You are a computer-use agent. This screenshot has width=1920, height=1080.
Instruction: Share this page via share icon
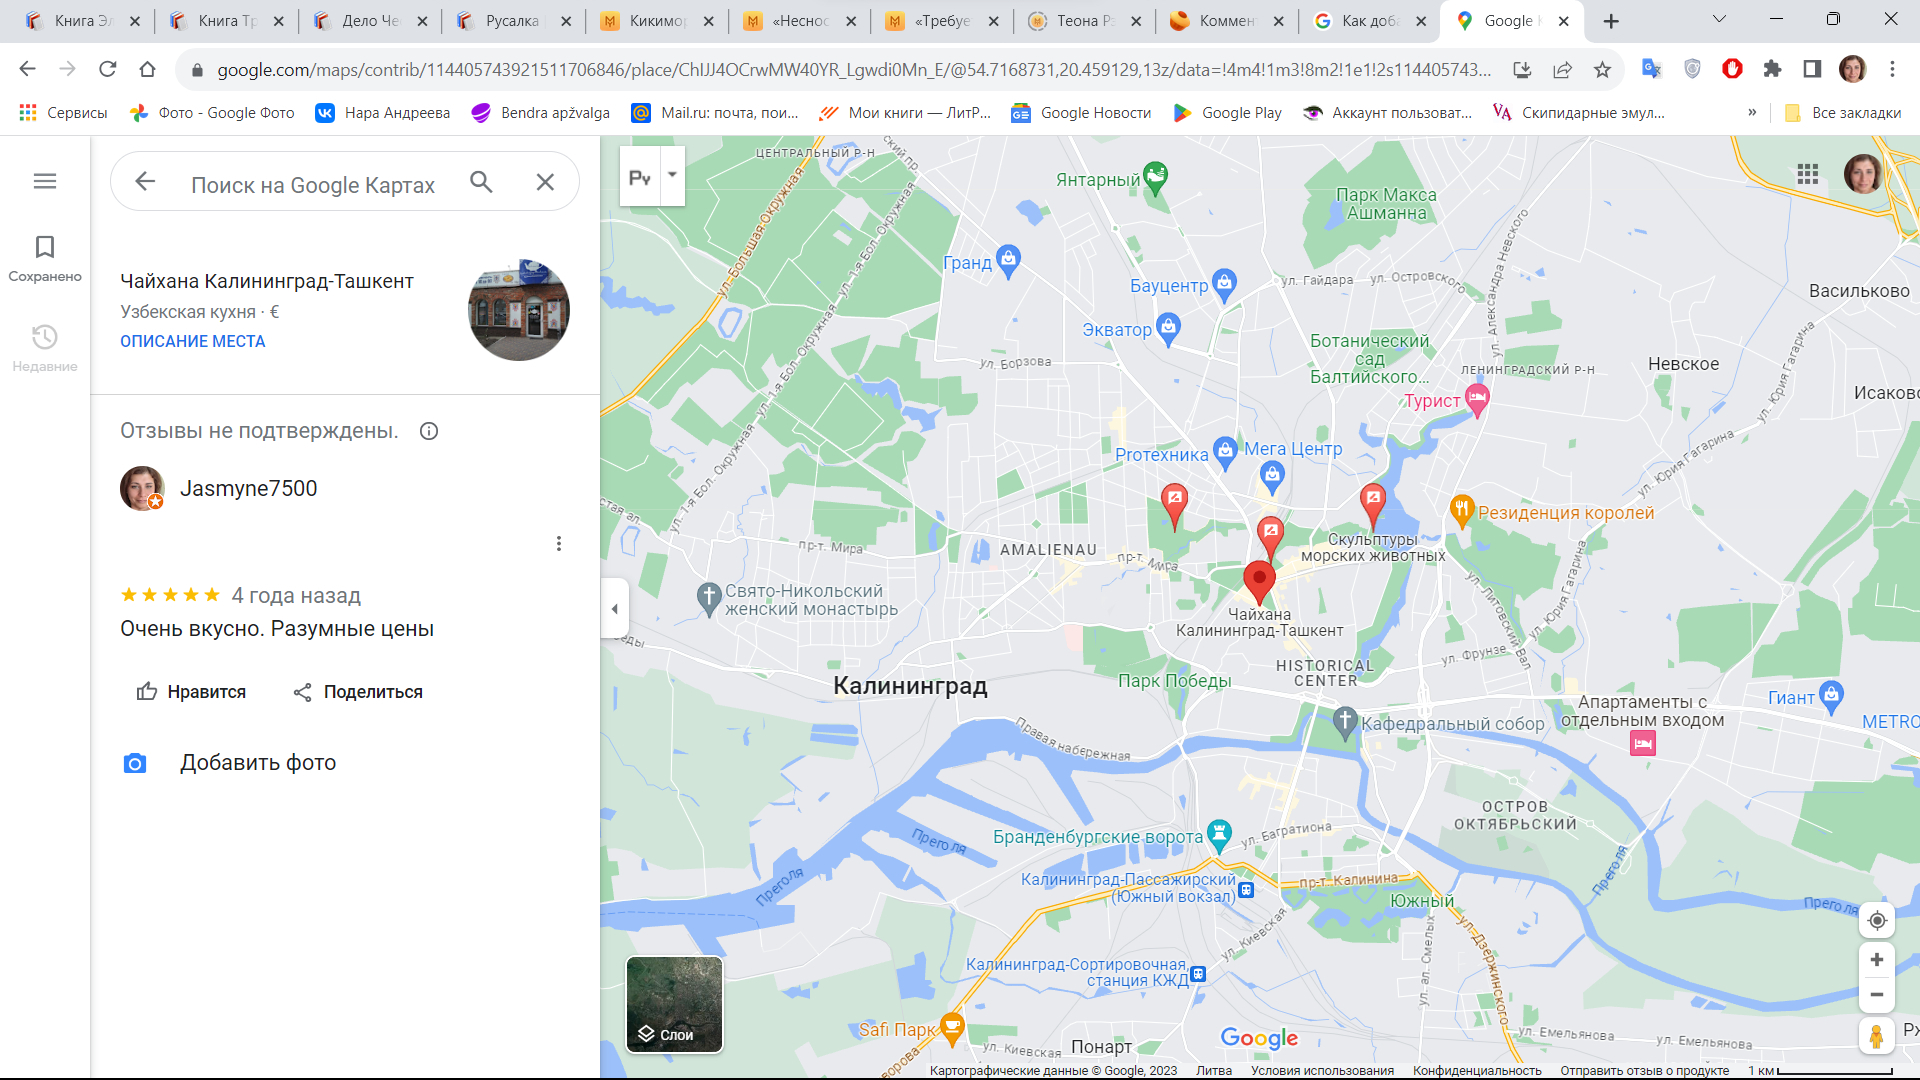(x=1562, y=69)
